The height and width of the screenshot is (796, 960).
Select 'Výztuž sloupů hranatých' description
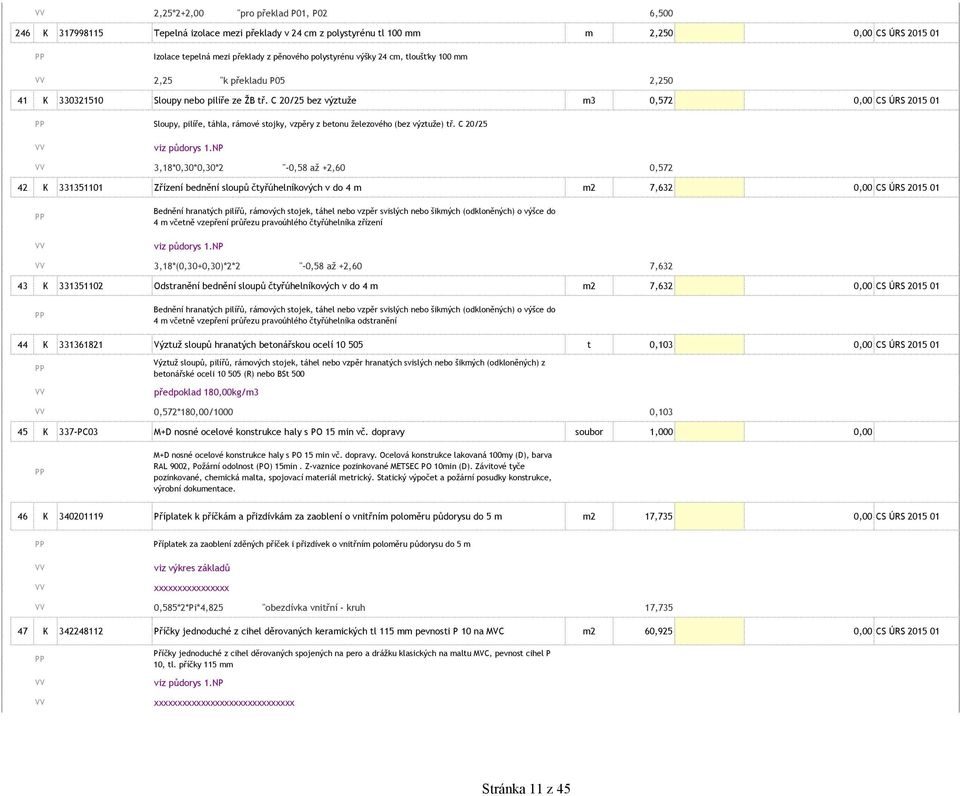258,345
